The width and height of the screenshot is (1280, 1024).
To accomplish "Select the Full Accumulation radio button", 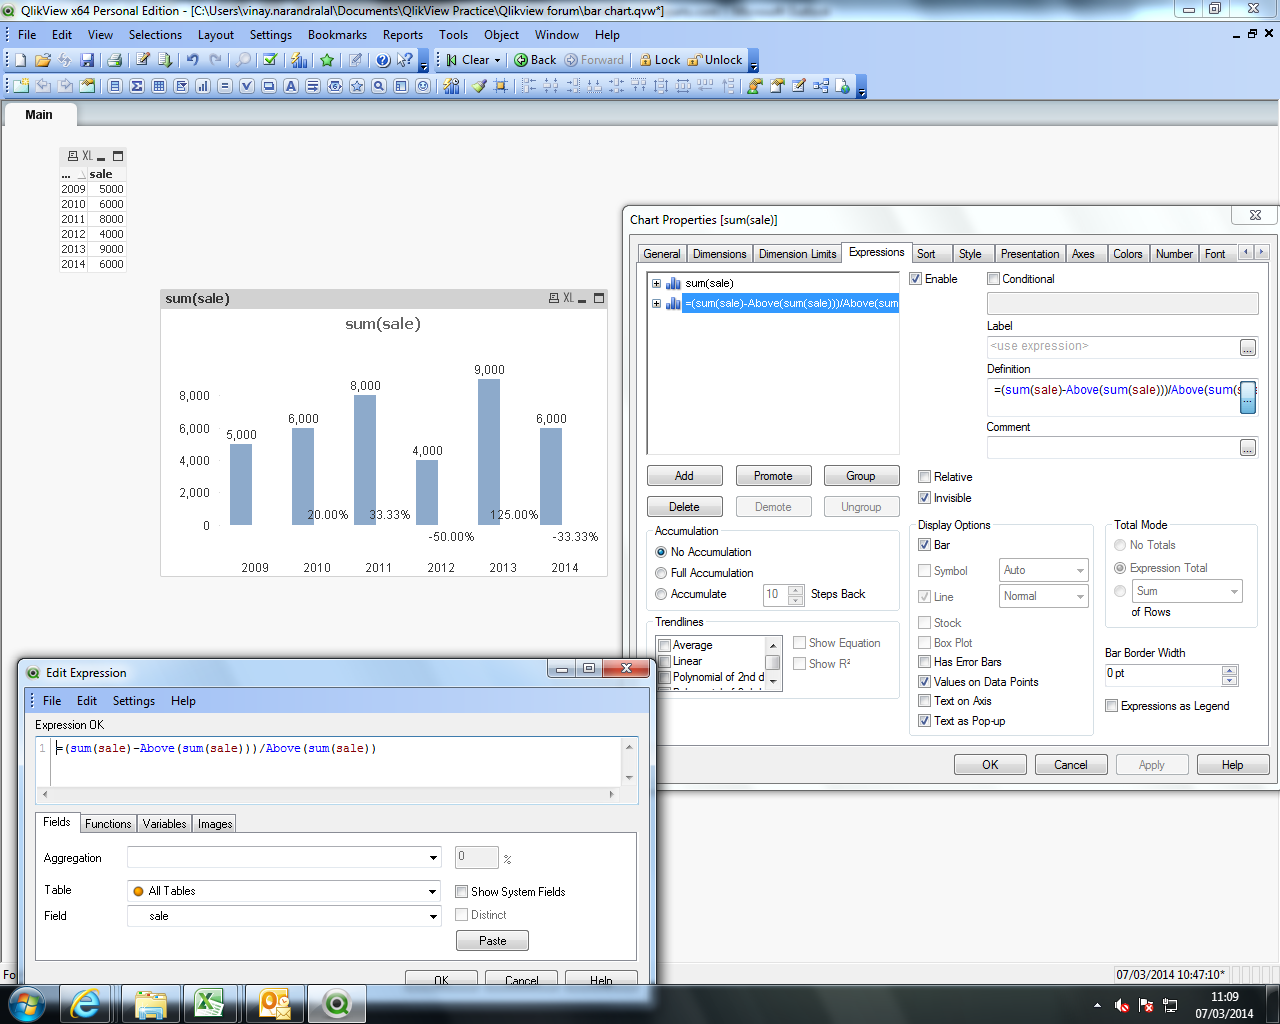I will click(661, 573).
